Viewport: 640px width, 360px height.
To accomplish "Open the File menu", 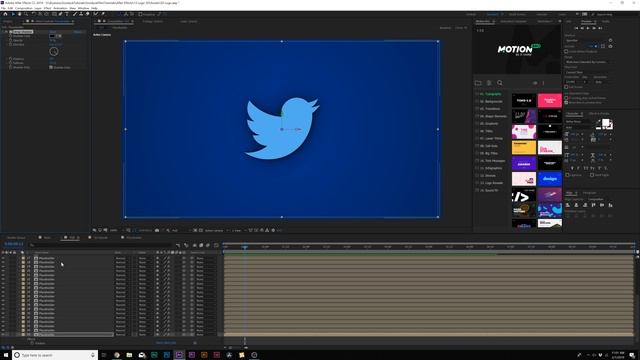I will 3,8.
